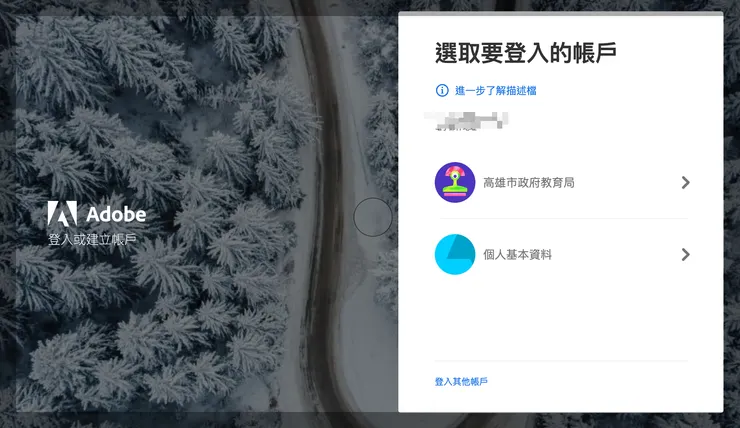
Task: Click the circular ring on the snowy road
Action: pyautogui.click(x=373, y=217)
